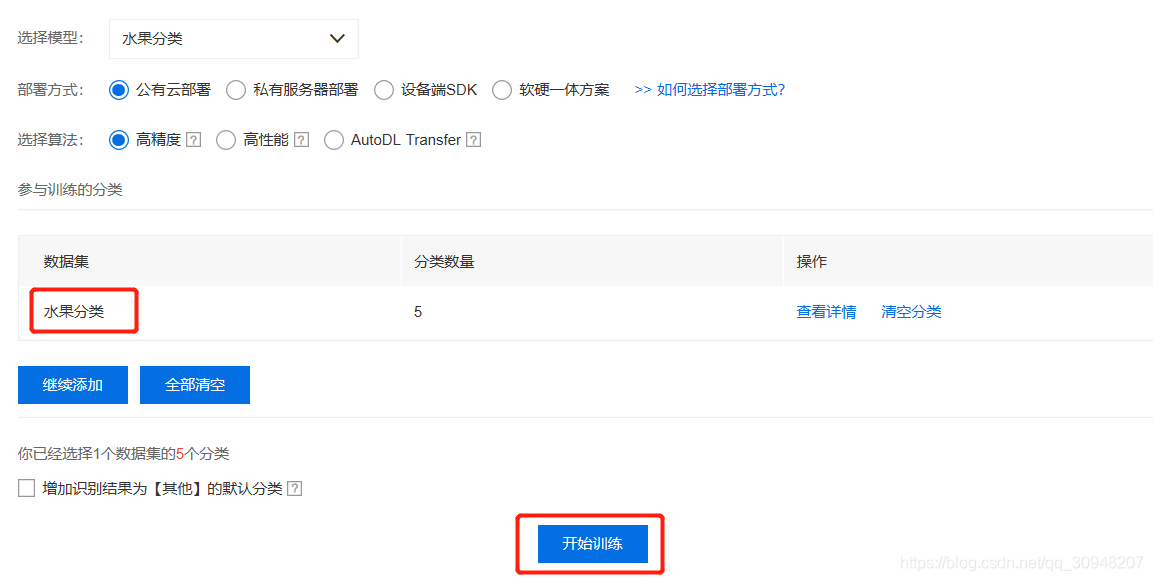Open the 查看详情 link for 水果分类
Image resolution: width=1153 pixels, height=581 pixels.
coord(826,311)
